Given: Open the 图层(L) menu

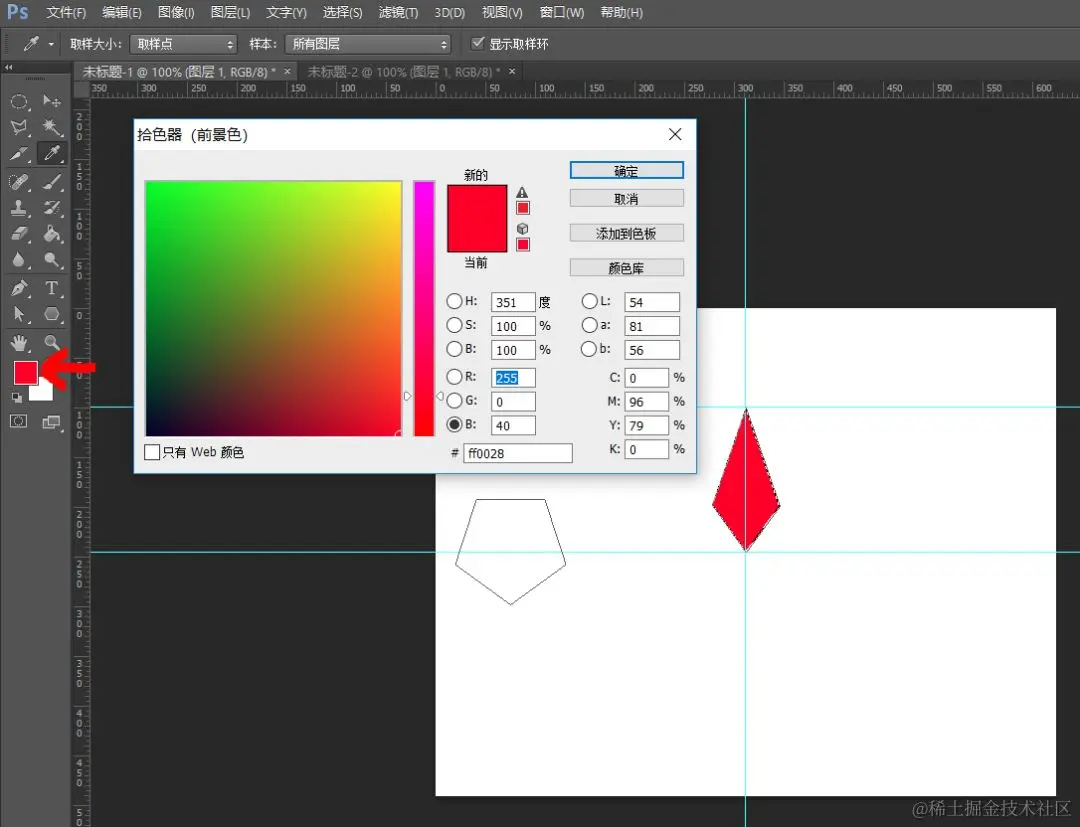Looking at the screenshot, I should pyautogui.click(x=231, y=12).
